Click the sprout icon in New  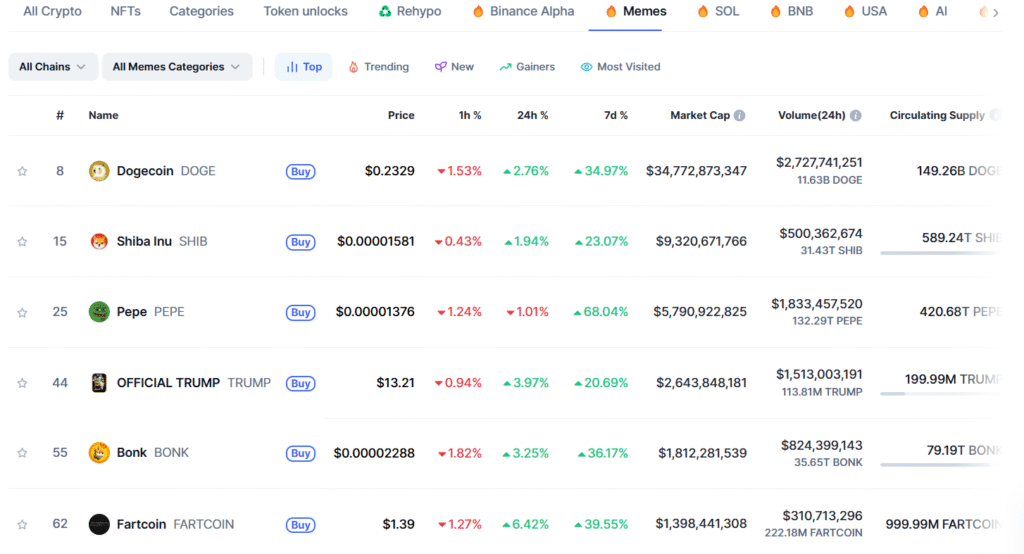[441, 67]
